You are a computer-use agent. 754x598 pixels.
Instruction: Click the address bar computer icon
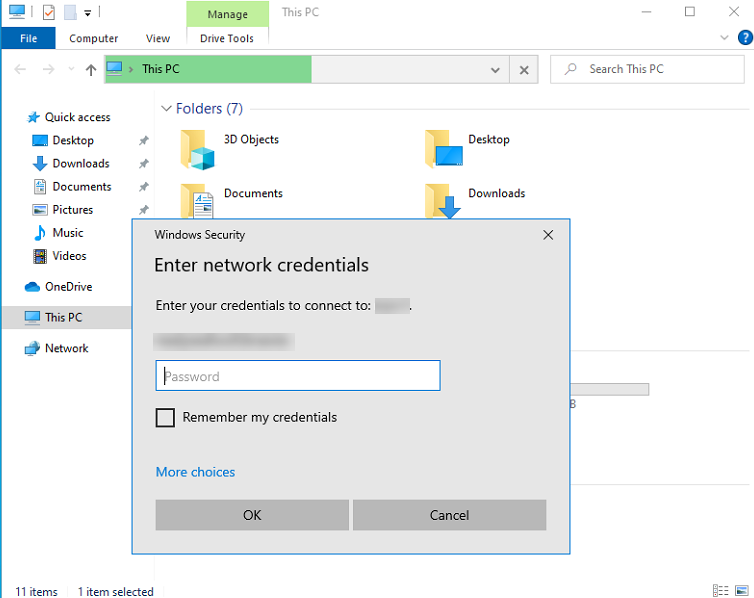114,69
